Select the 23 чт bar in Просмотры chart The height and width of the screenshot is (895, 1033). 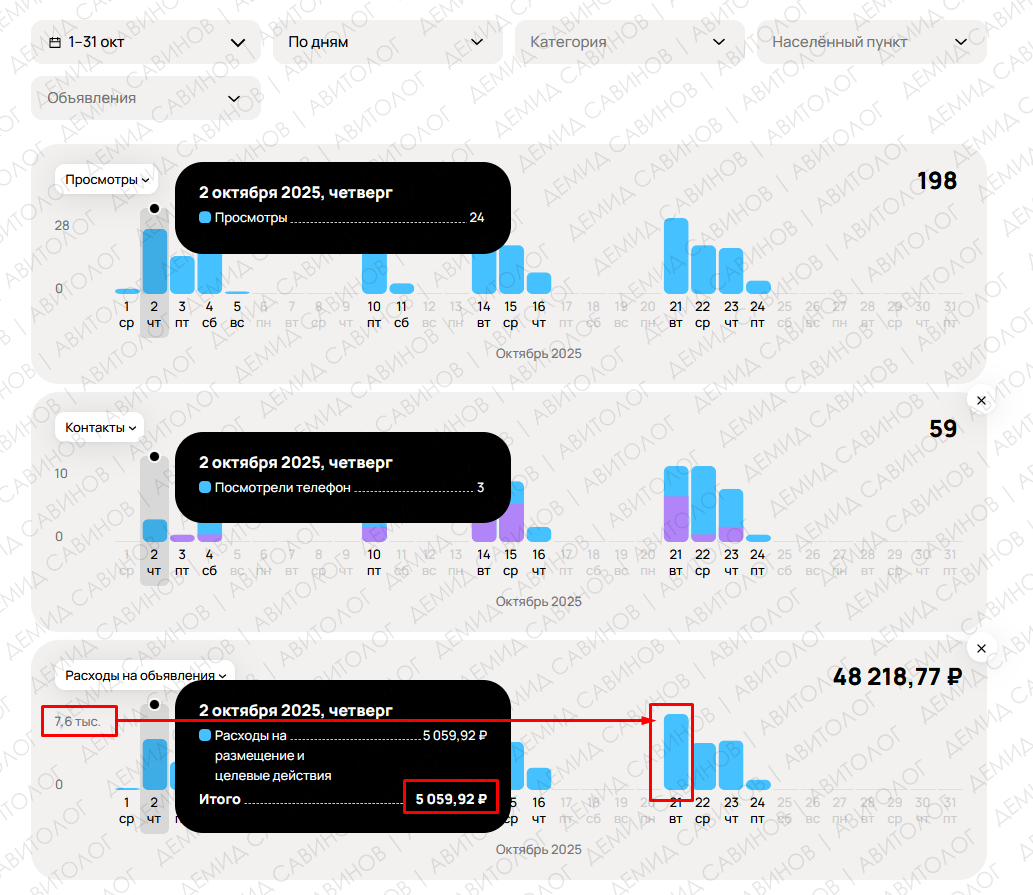pyautogui.click(x=731, y=271)
